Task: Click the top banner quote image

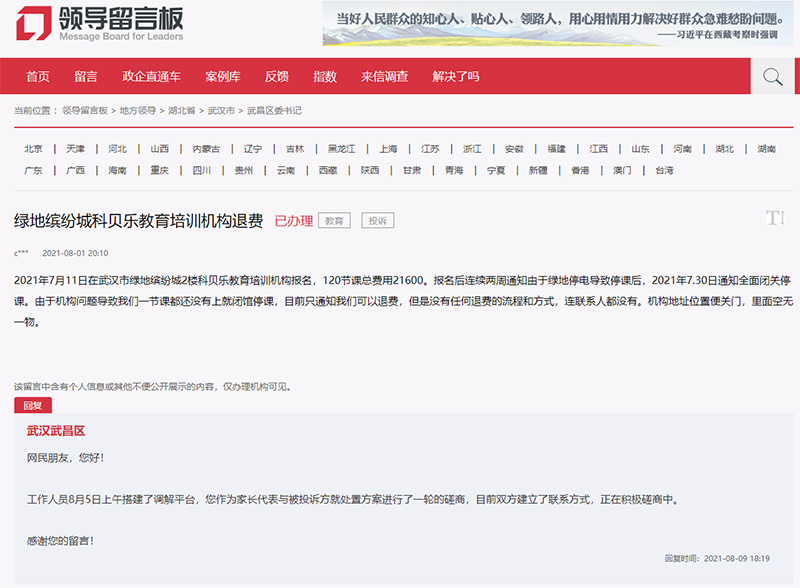Action: point(557,24)
